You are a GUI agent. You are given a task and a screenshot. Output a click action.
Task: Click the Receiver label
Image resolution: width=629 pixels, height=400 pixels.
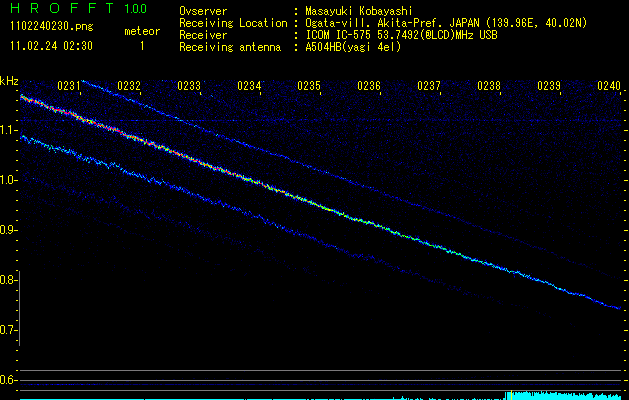pyautogui.click(x=203, y=35)
